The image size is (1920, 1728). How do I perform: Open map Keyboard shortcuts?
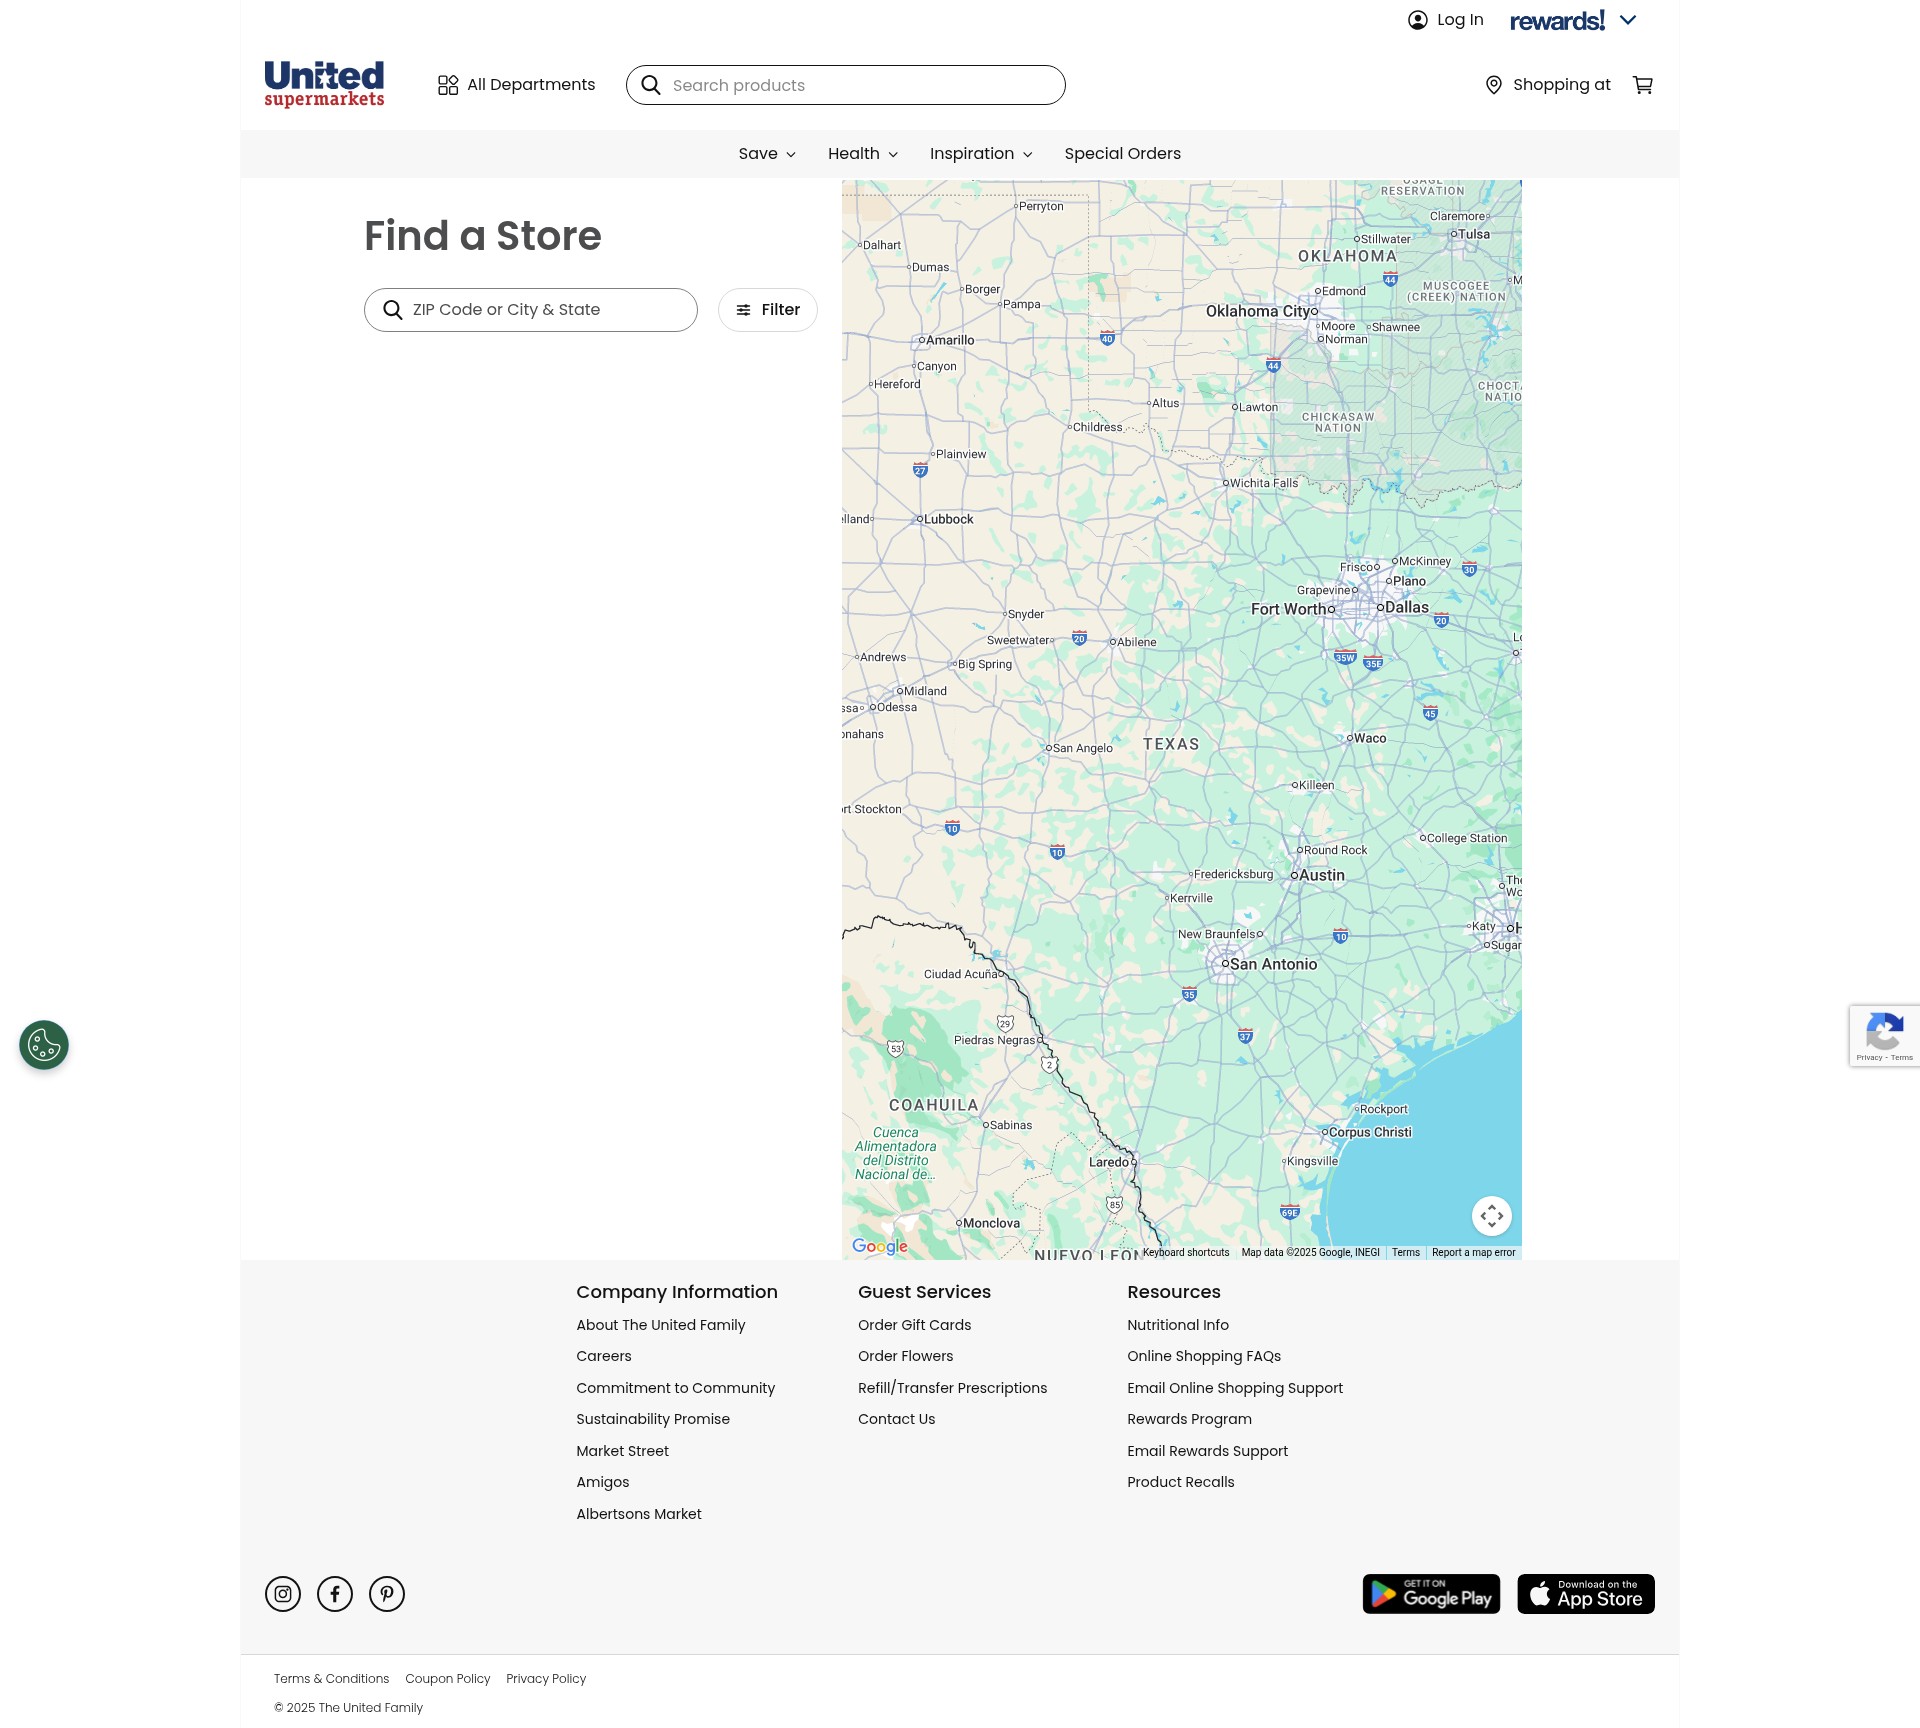1186,1253
